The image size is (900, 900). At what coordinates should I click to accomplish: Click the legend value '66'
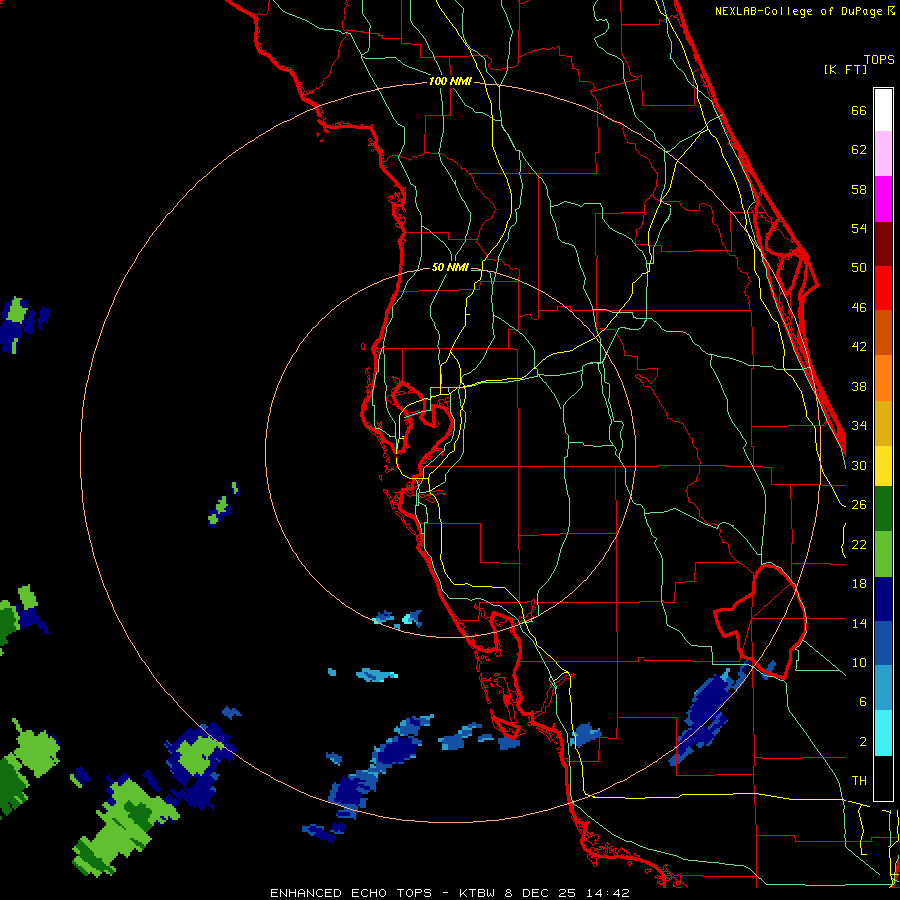[859, 111]
